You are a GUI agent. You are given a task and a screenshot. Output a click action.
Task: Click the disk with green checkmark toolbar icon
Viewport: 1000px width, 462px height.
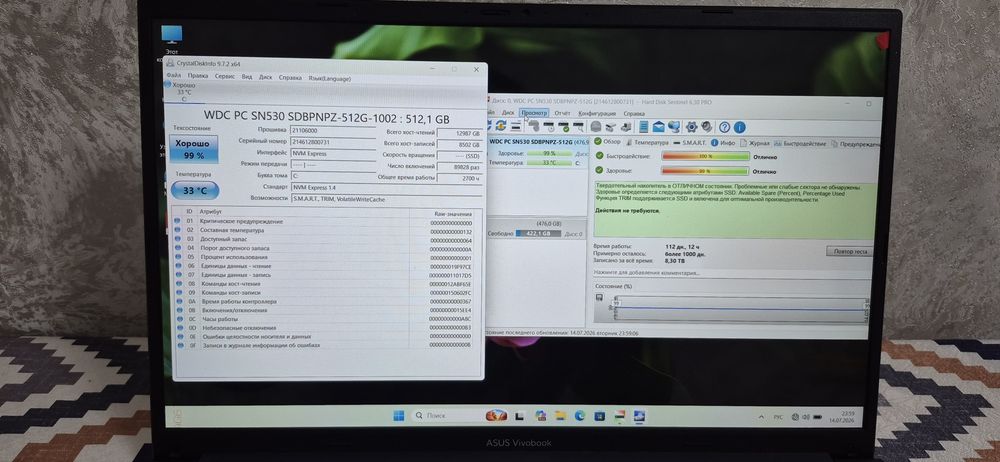pos(566,126)
